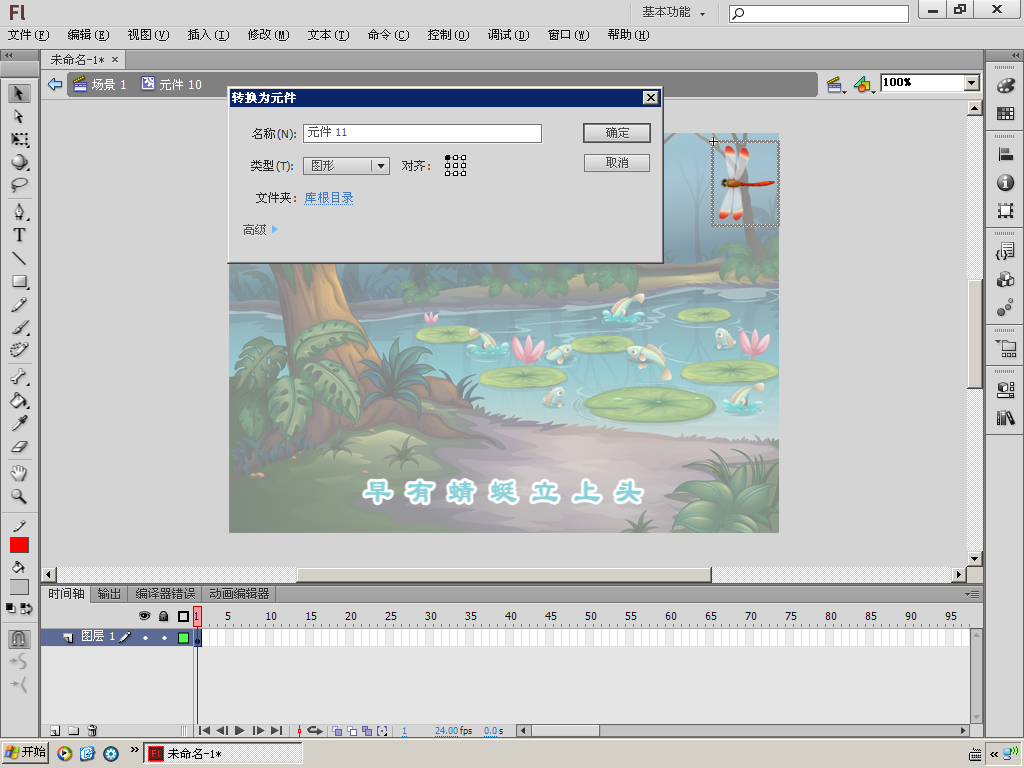Click the red fill color swatch
1024x768 pixels.
(x=19, y=545)
